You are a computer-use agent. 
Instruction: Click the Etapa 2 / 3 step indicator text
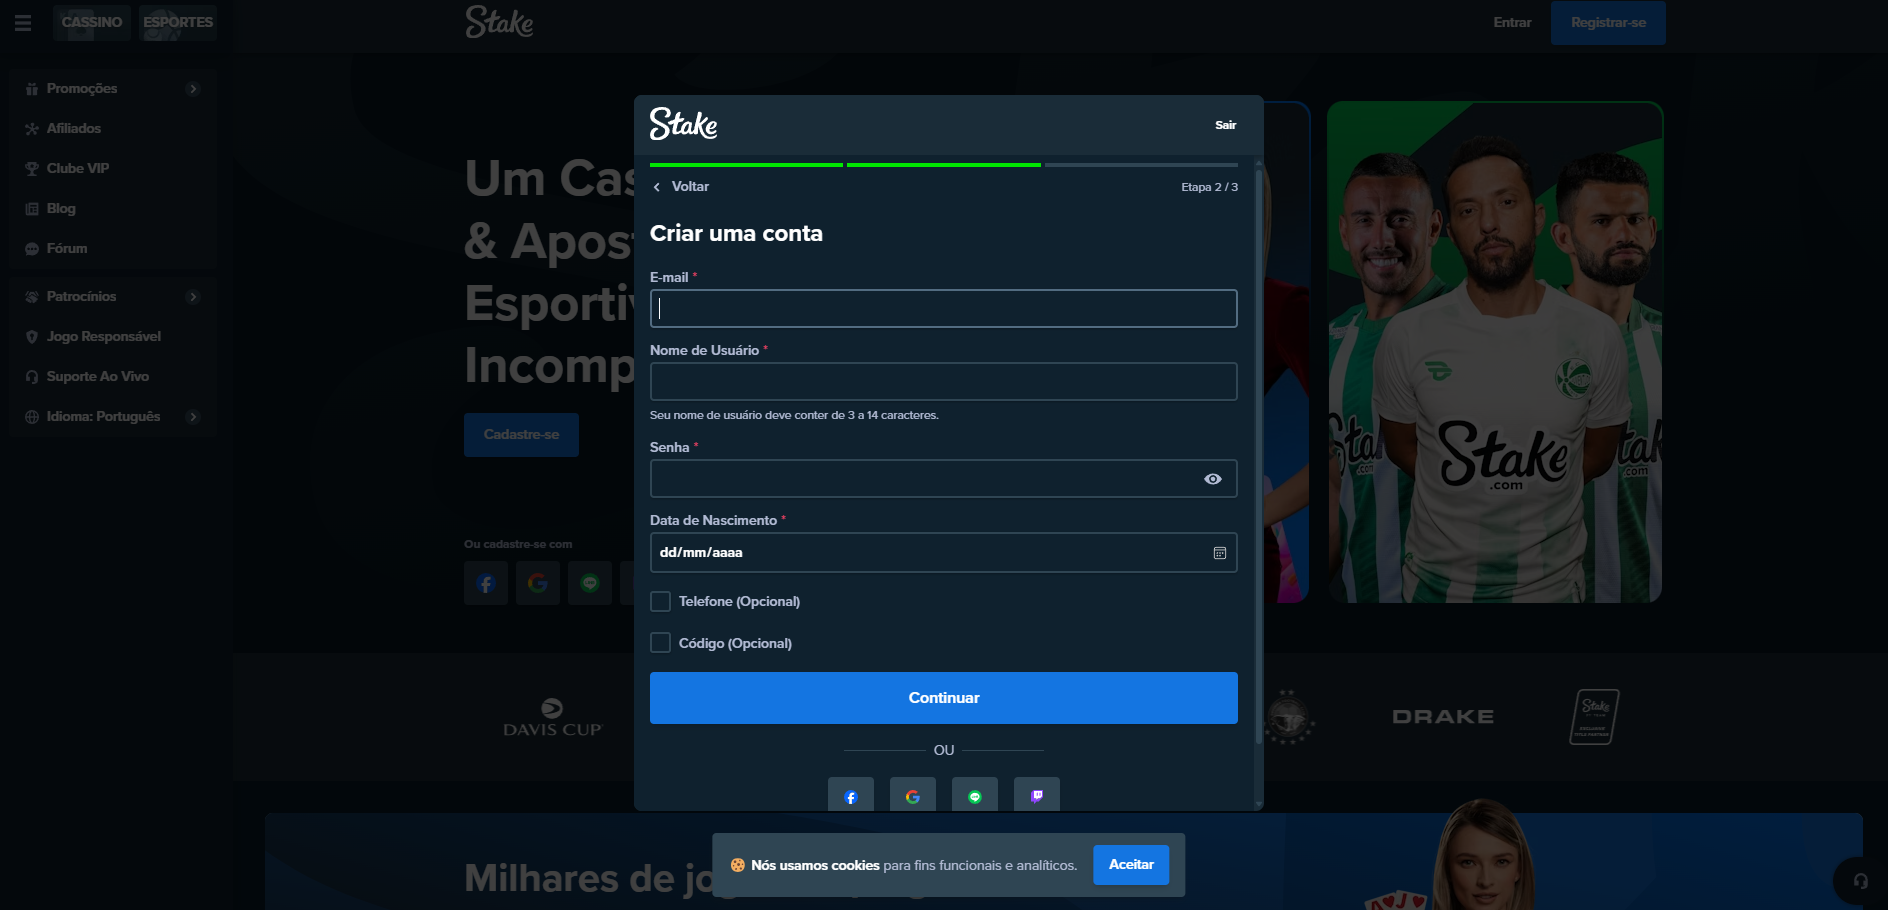point(1209,187)
